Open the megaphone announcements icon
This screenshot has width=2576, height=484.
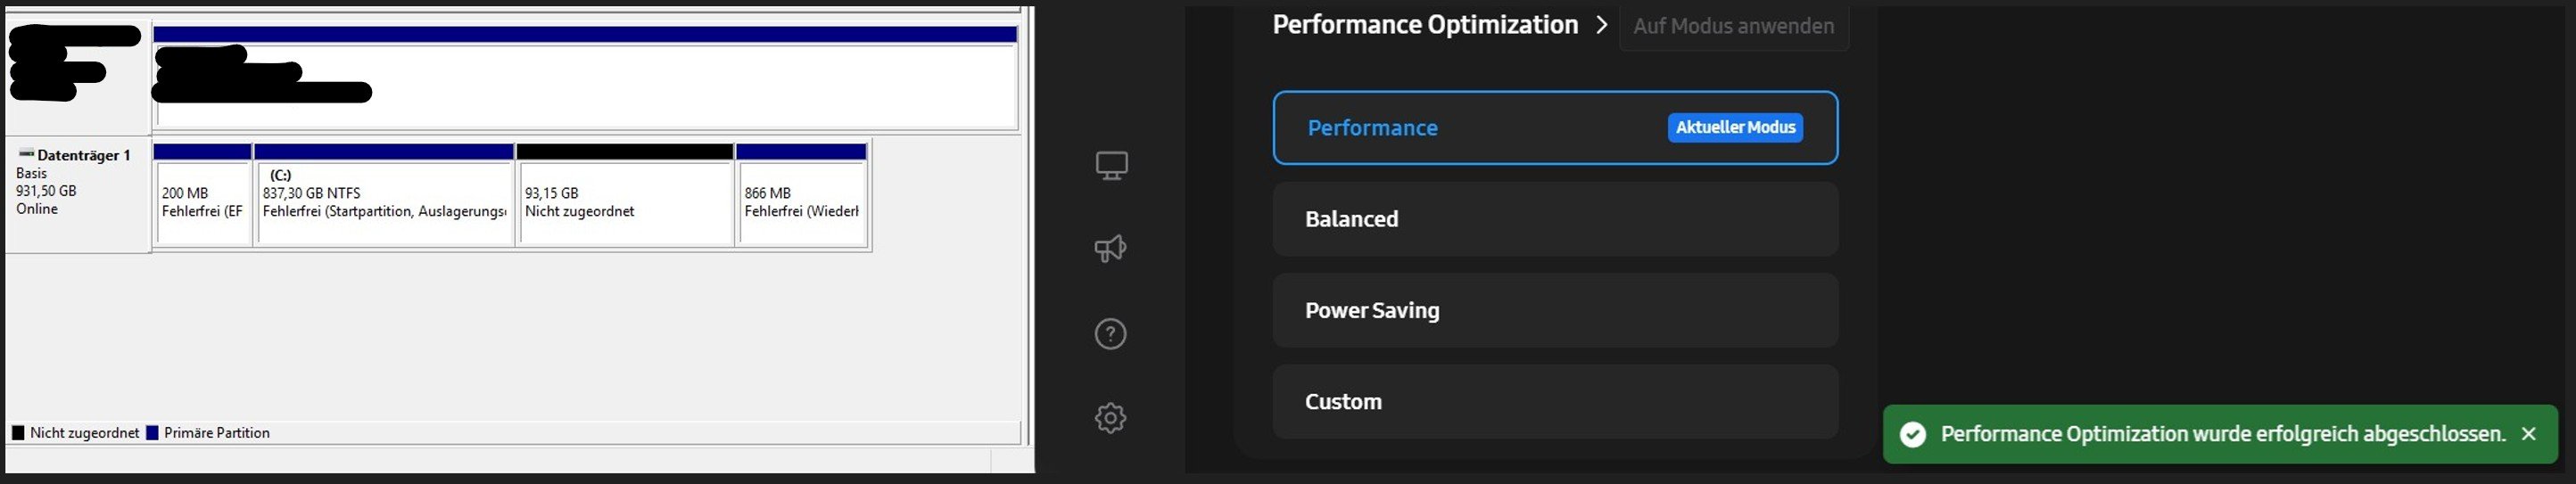click(x=1110, y=248)
